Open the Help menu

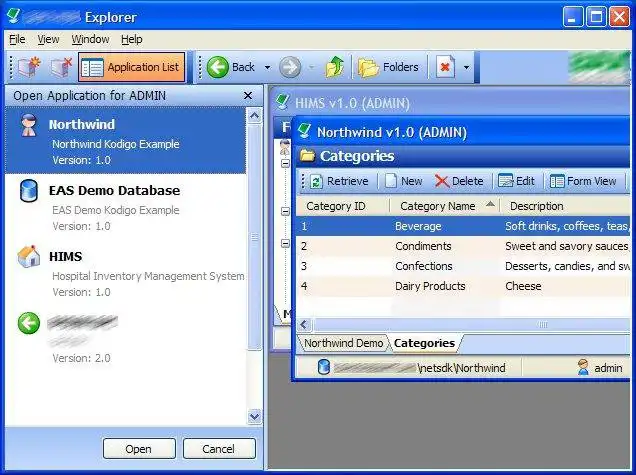point(131,39)
